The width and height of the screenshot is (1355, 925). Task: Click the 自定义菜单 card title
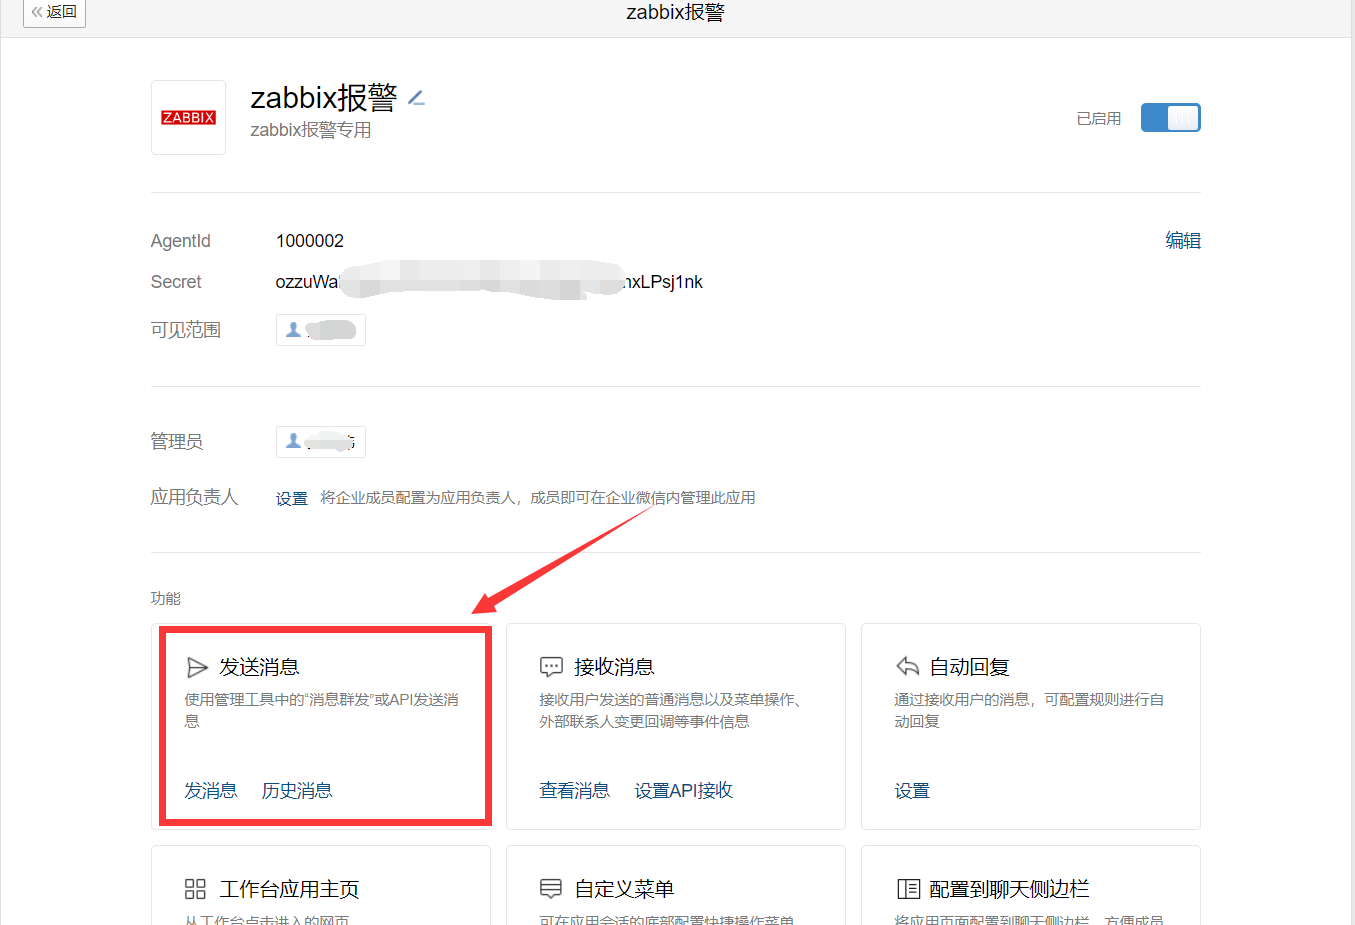[624, 889]
